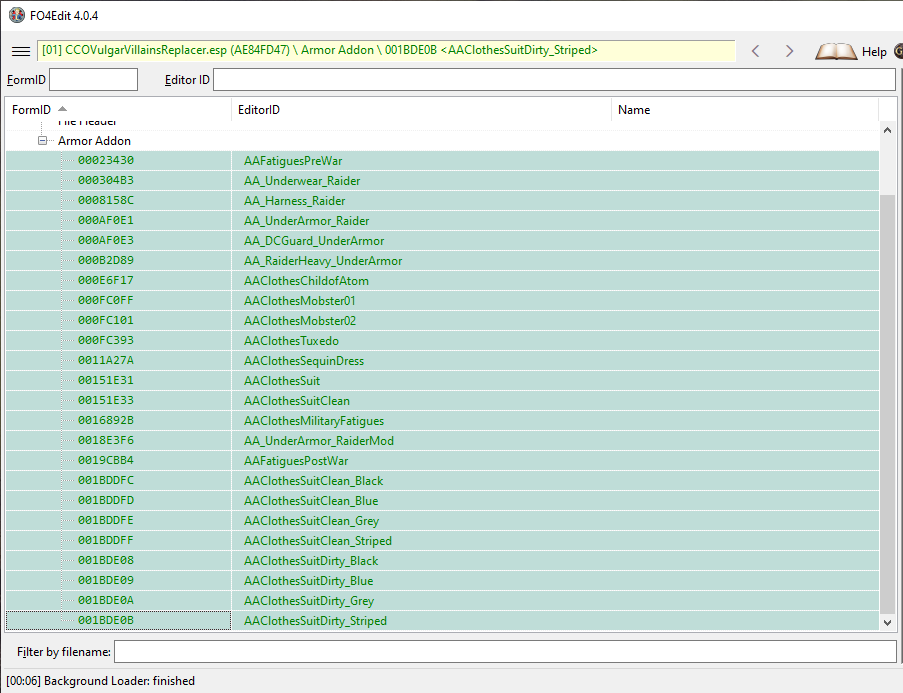
Task: Select record 0008158C
Action: click(x=105, y=200)
